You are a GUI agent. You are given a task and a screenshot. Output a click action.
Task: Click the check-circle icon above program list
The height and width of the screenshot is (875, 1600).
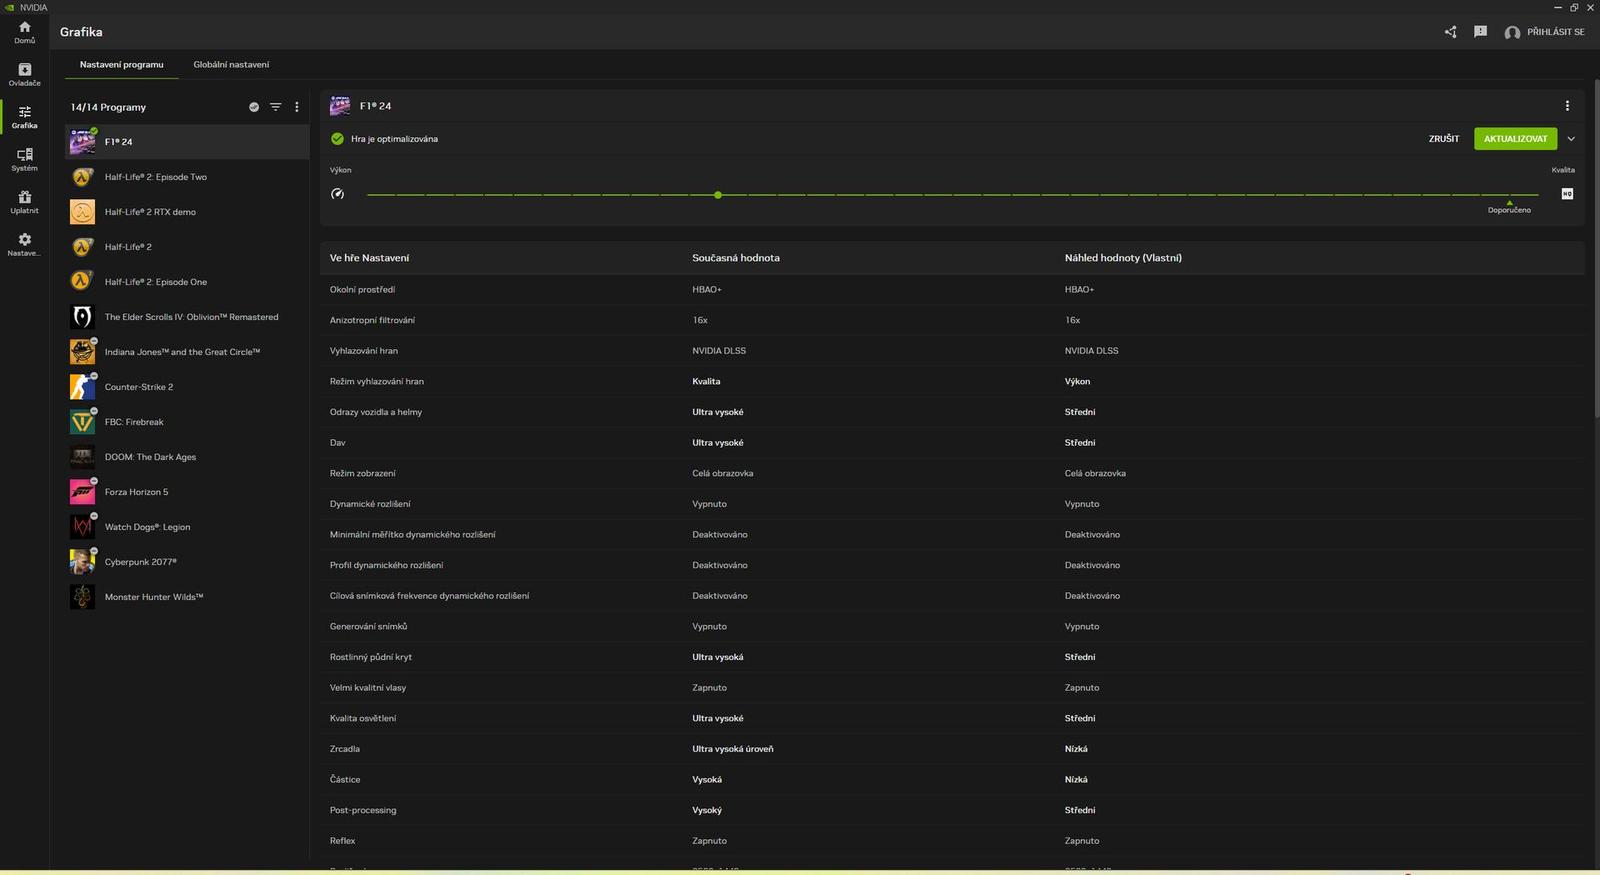pos(254,107)
